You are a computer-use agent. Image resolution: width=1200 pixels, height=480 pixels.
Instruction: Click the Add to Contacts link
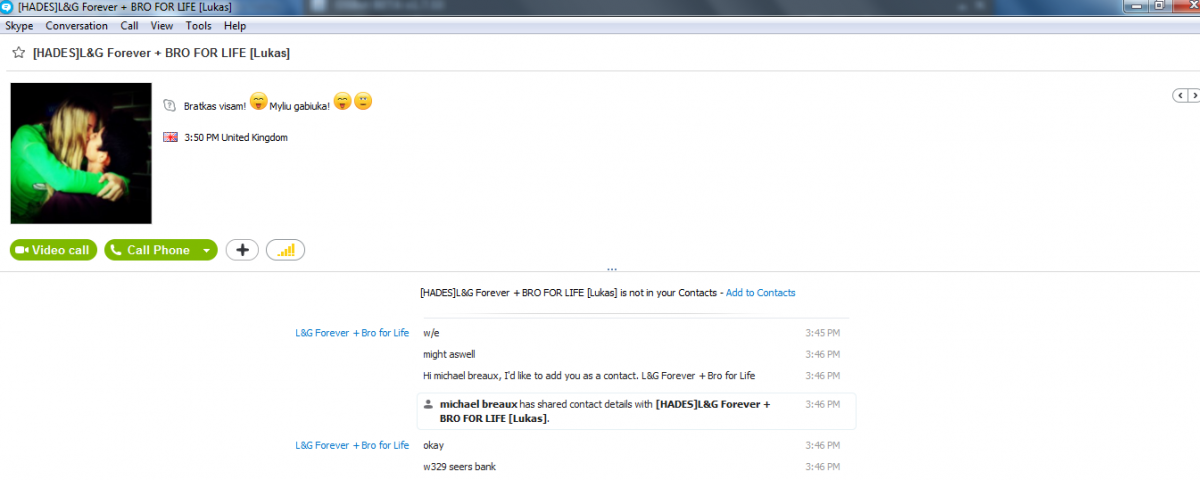tap(760, 293)
